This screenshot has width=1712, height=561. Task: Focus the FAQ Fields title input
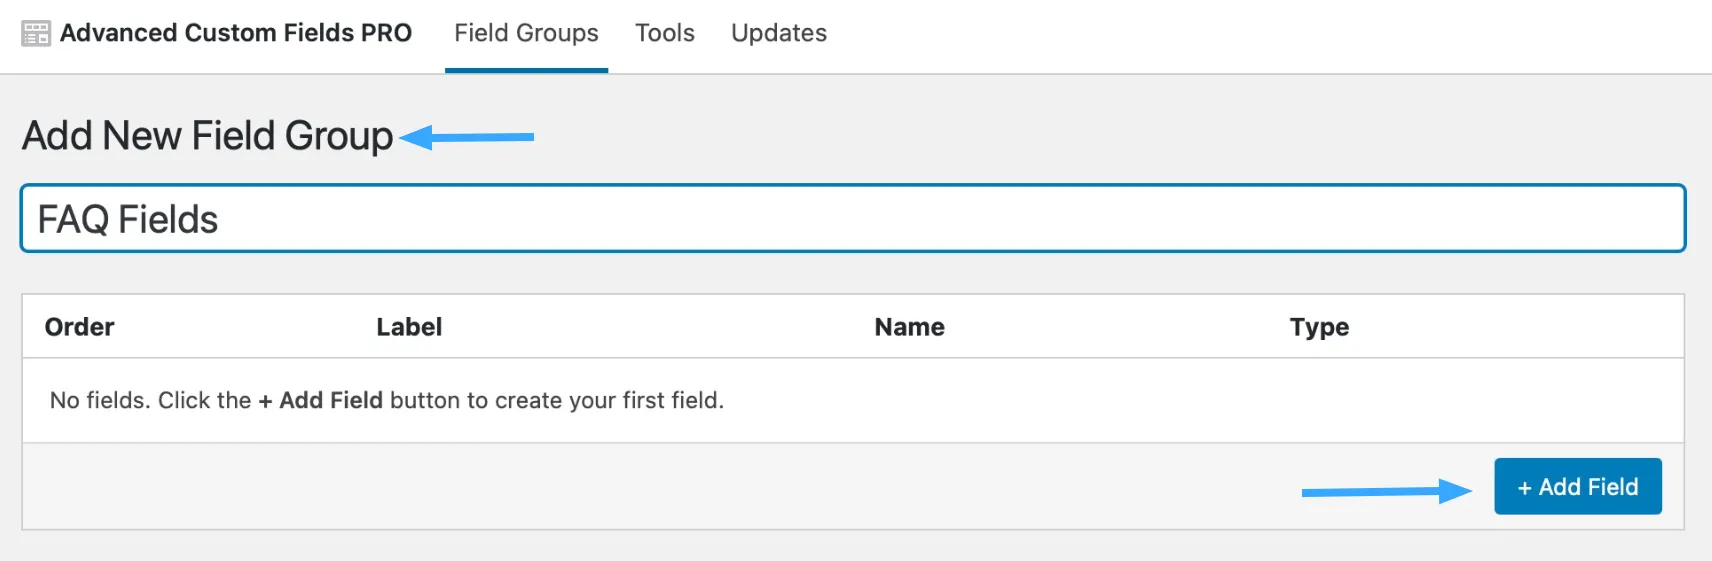853,218
